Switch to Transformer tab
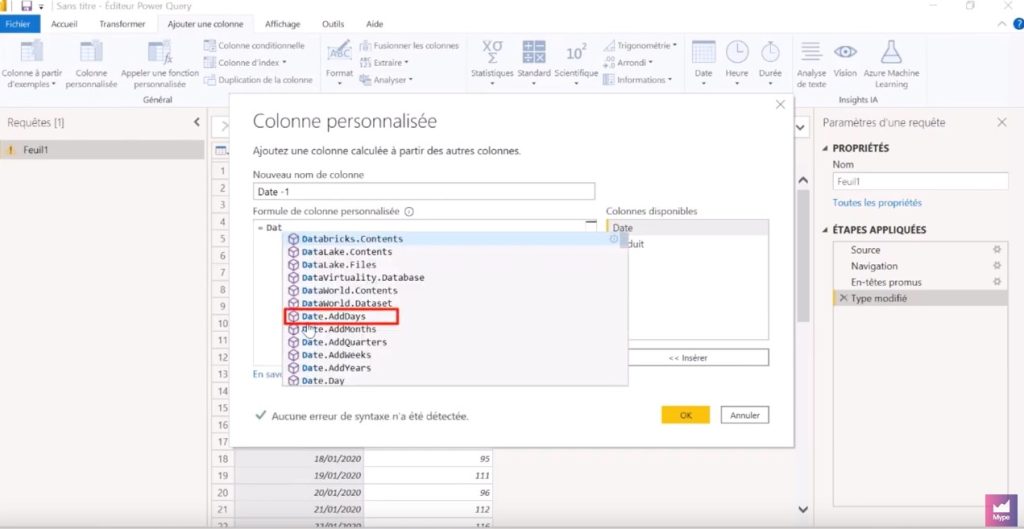This screenshot has width=1024, height=529. pos(122,24)
